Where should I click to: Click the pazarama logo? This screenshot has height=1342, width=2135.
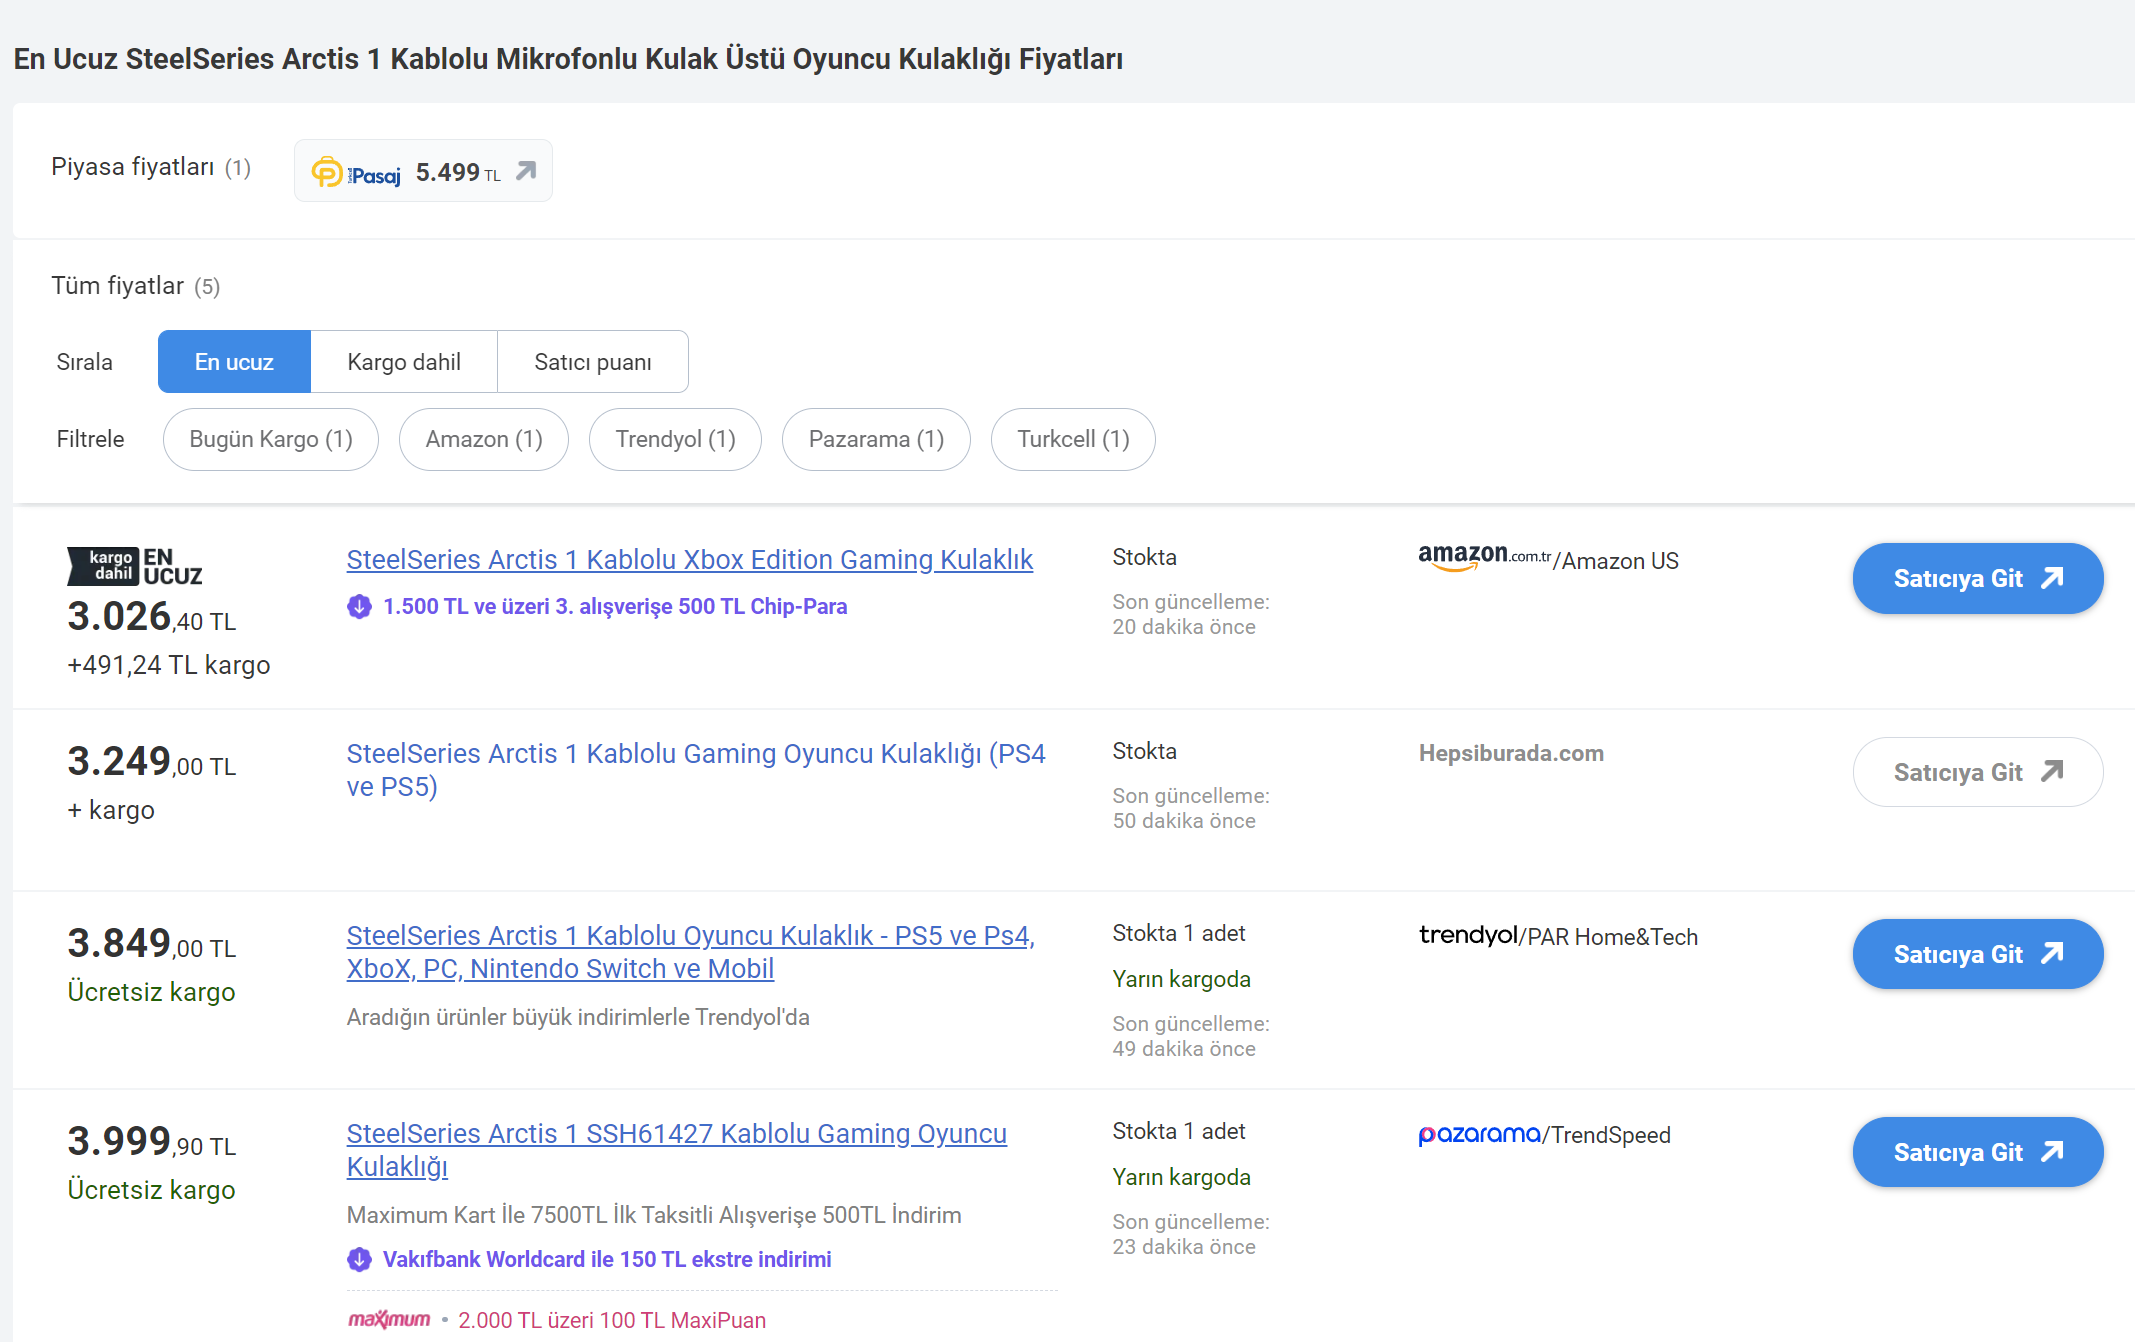coord(1480,1134)
